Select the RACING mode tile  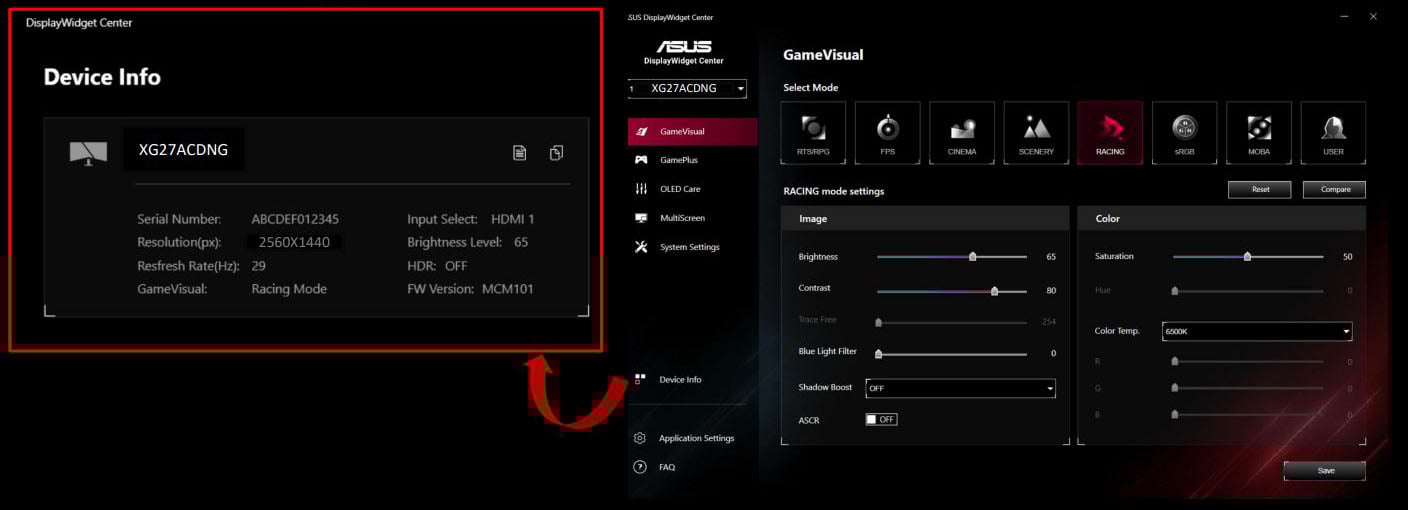[1110, 133]
